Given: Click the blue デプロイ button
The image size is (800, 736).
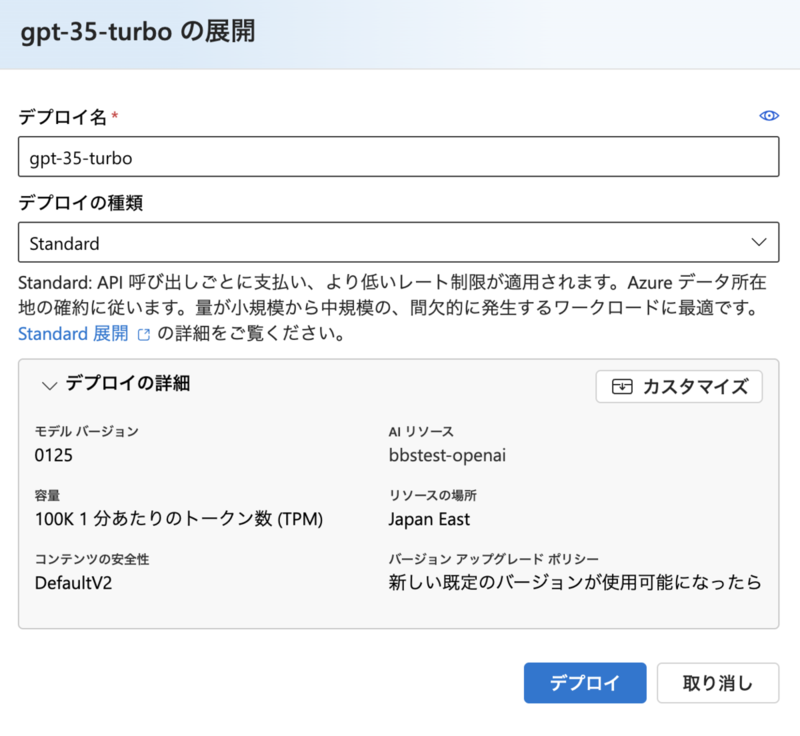Looking at the screenshot, I should pyautogui.click(x=585, y=682).
